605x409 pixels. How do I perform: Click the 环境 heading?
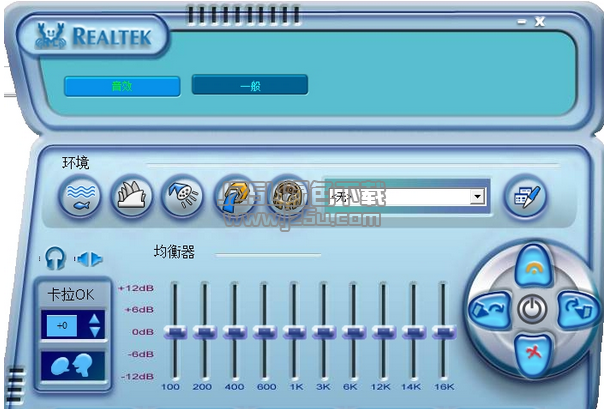click(76, 162)
